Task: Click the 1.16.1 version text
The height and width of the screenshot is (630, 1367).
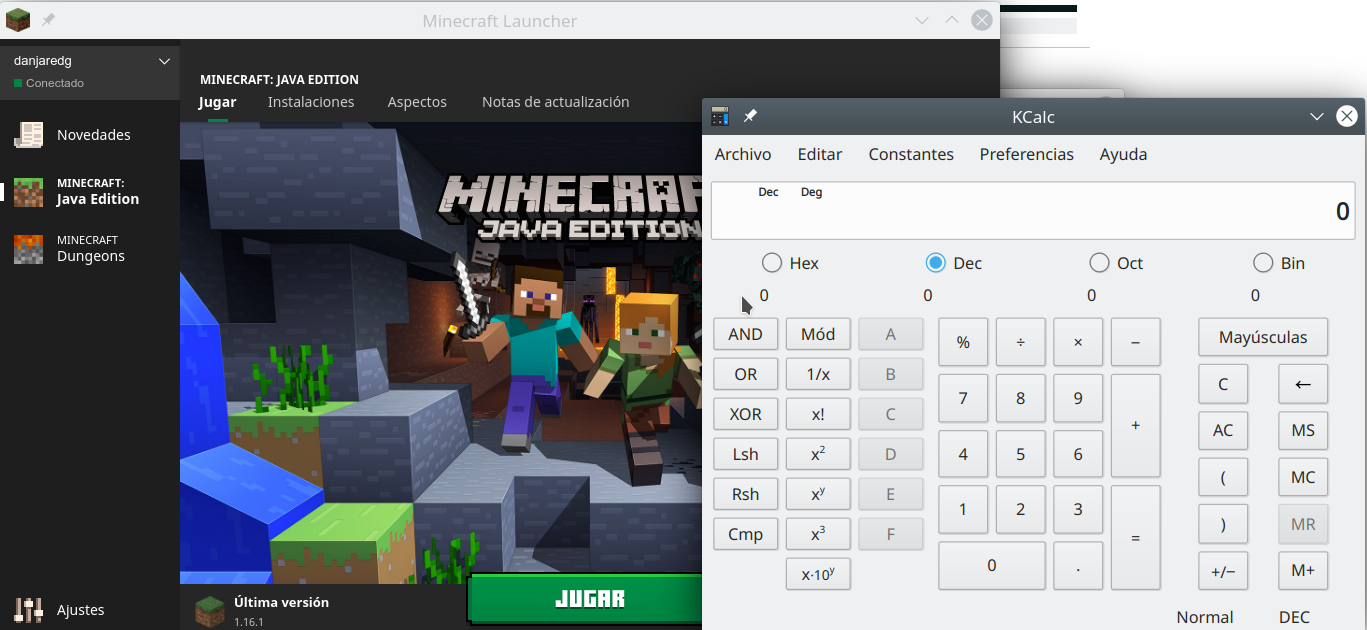Action: (248, 622)
